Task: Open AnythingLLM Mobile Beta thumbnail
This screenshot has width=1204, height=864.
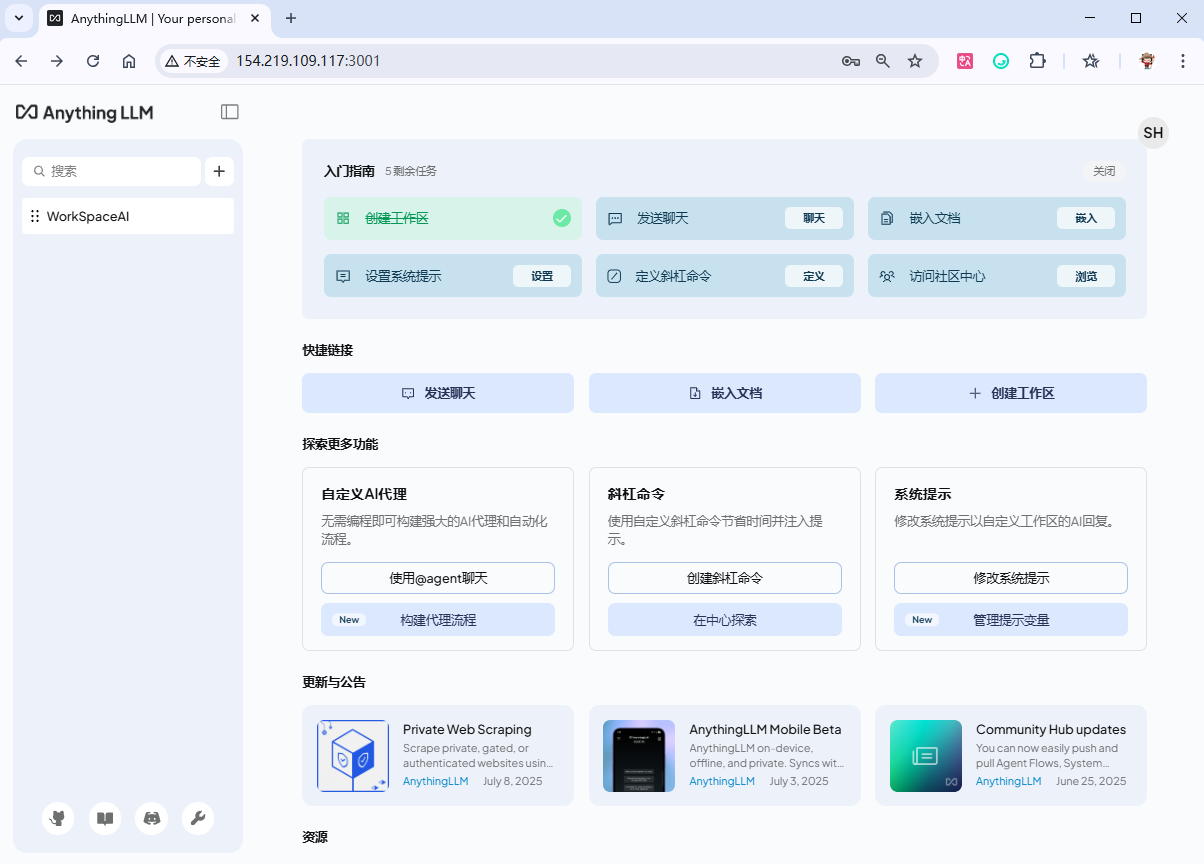Action: pos(639,756)
